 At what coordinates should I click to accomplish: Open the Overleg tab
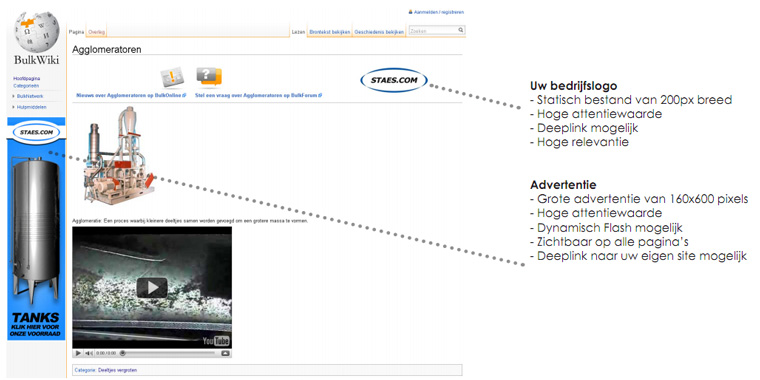[96, 32]
